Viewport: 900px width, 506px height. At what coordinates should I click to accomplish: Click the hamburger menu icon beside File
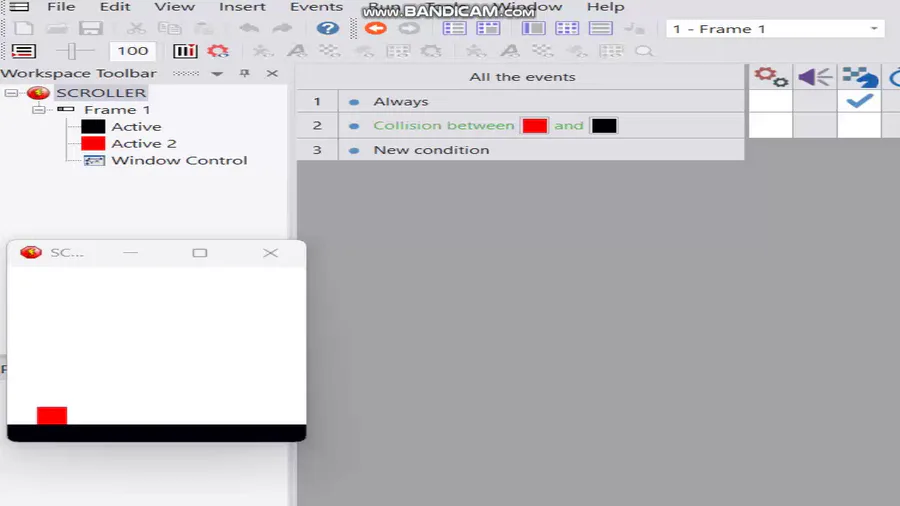tap(19, 7)
